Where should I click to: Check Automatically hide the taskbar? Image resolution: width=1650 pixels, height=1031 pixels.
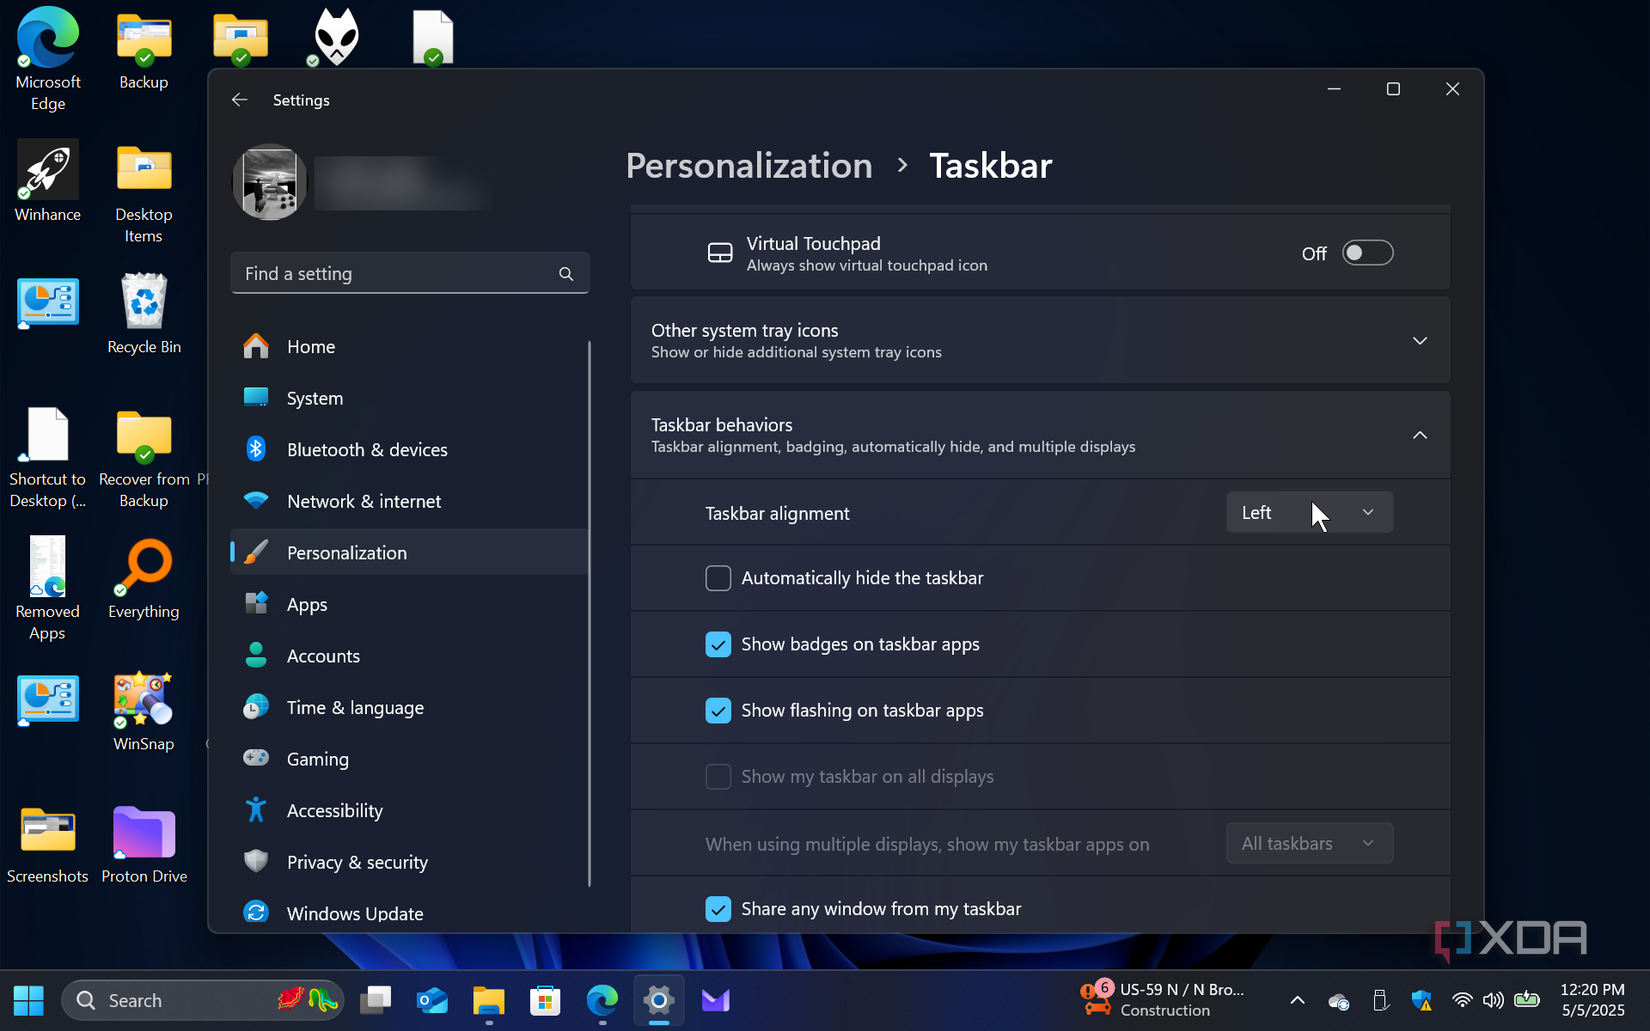click(x=718, y=578)
